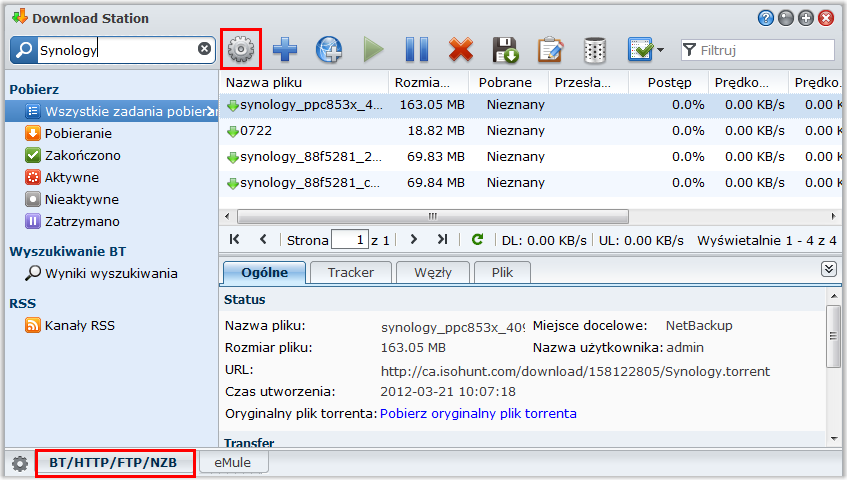Switch to the Tracker tab
Viewport: 847px width, 480px height.
click(351, 273)
